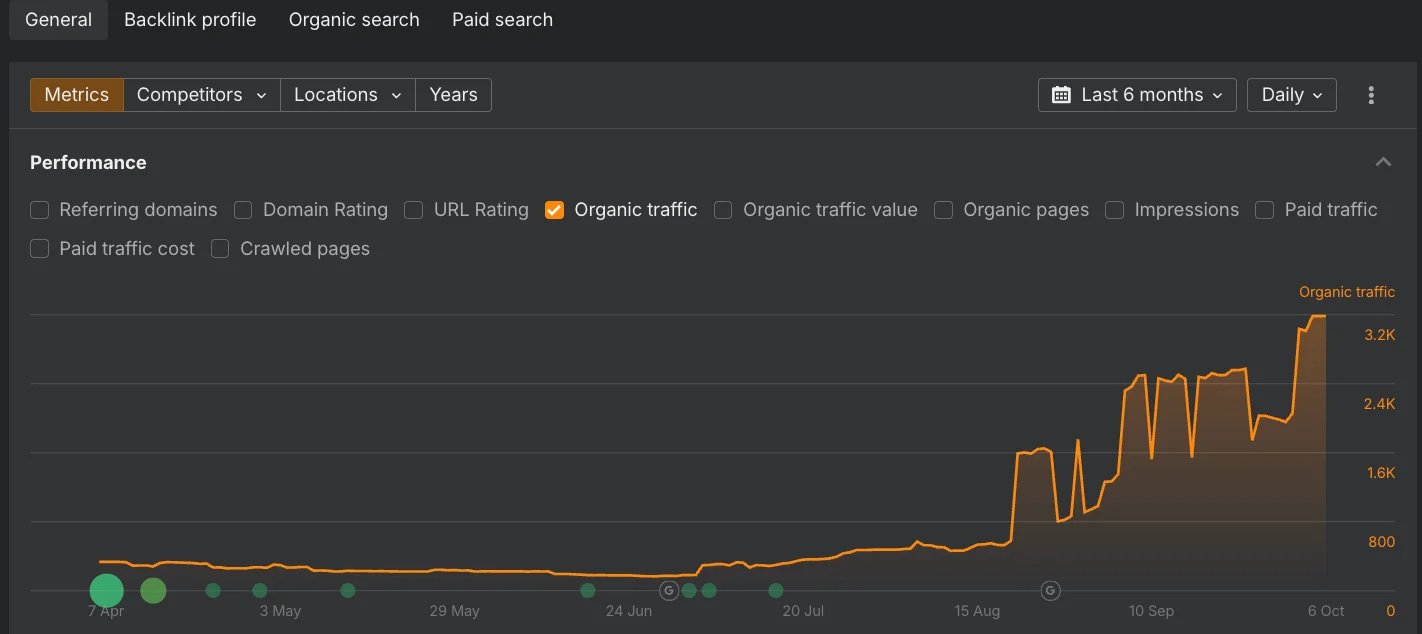Click the calendar icon in date range button
Image resolution: width=1422 pixels, height=634 pixels.
point(1061,95)
